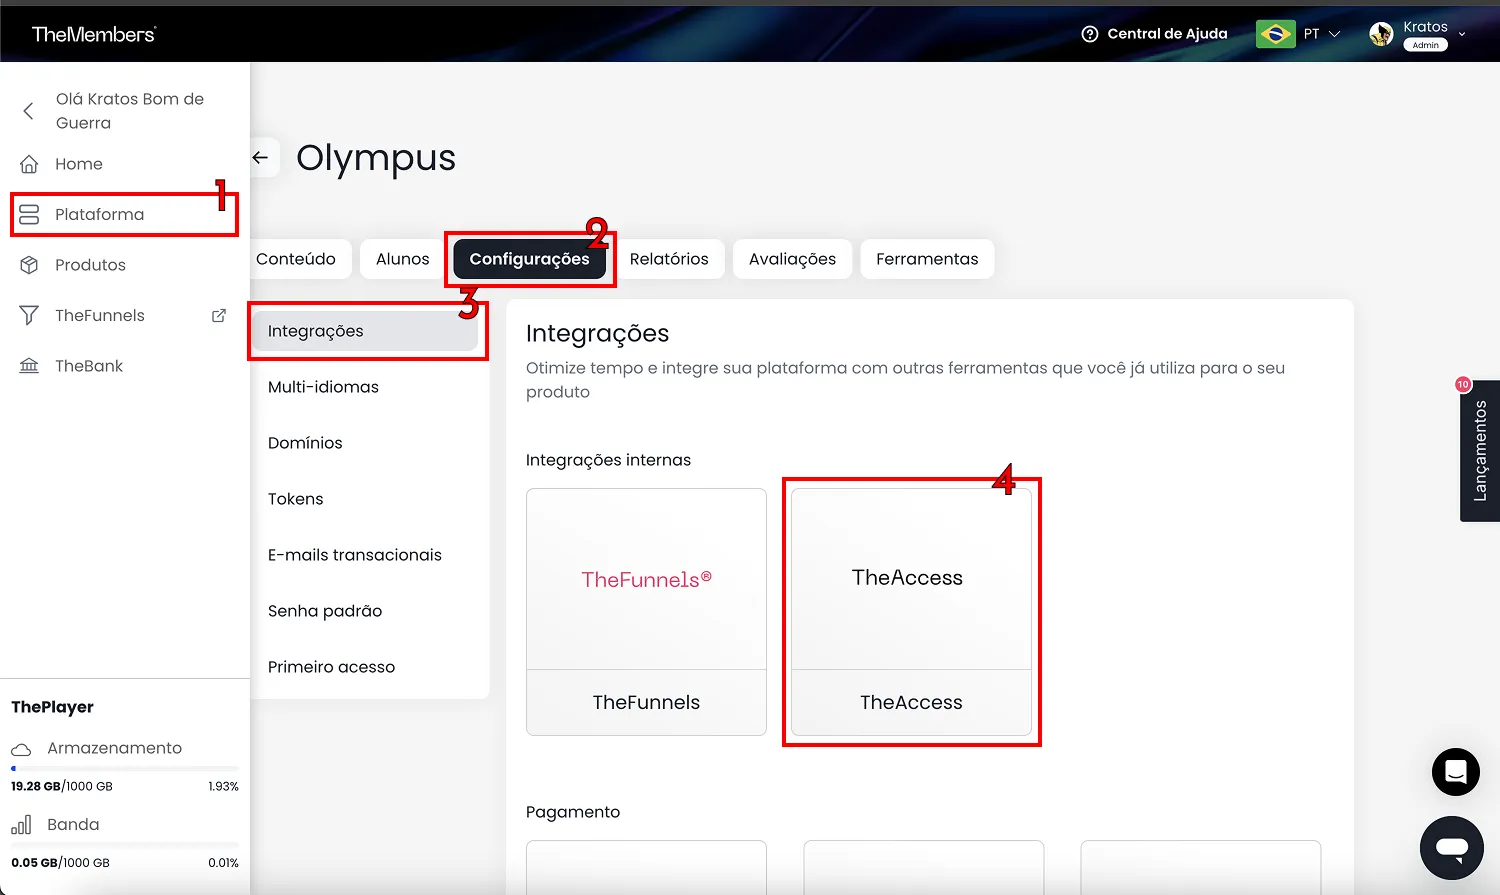1500x895 pixels.
Task: Select the Configurações tab
Action: pyautogui.click(x=530, y=259)
